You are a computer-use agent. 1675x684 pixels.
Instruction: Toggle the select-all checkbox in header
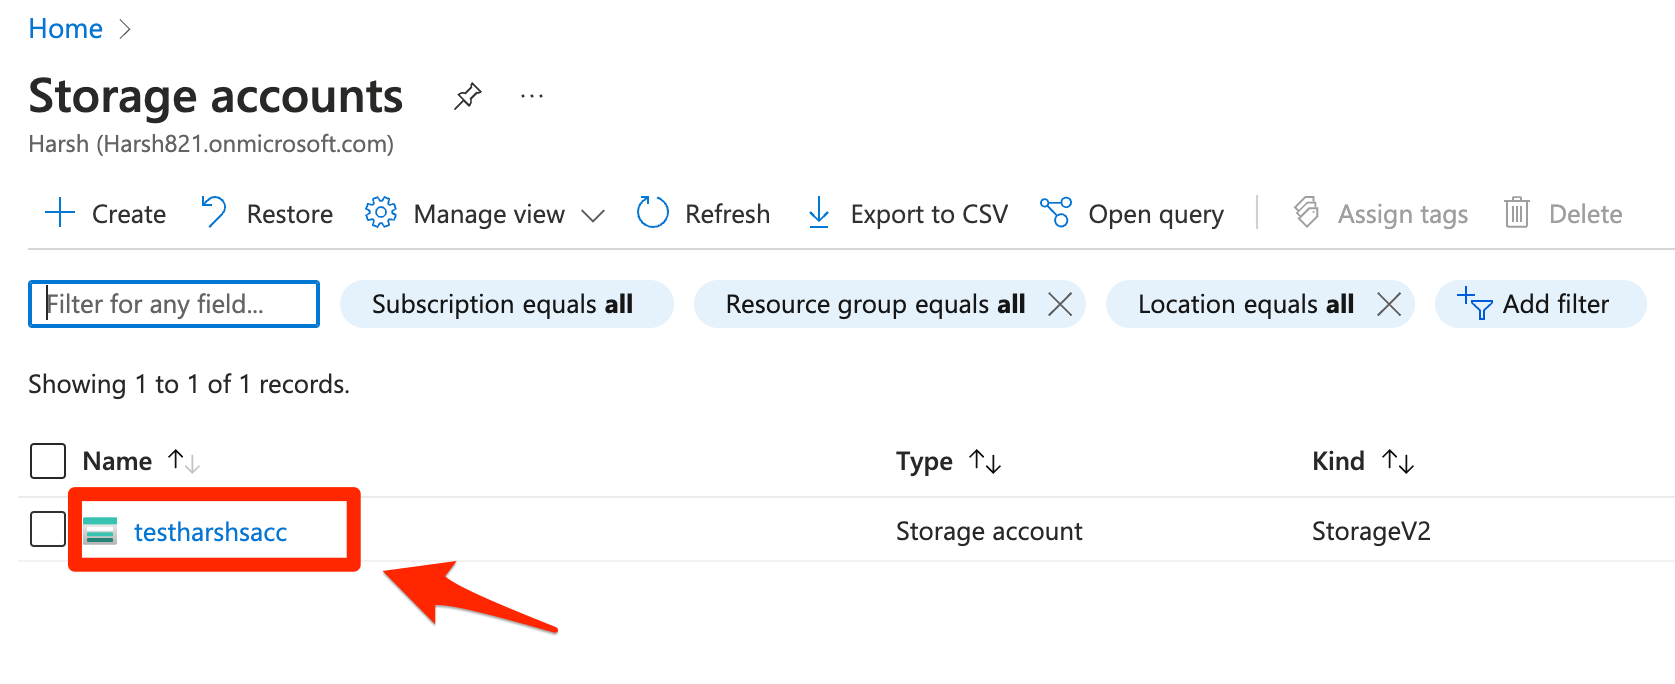pos(48,461)
